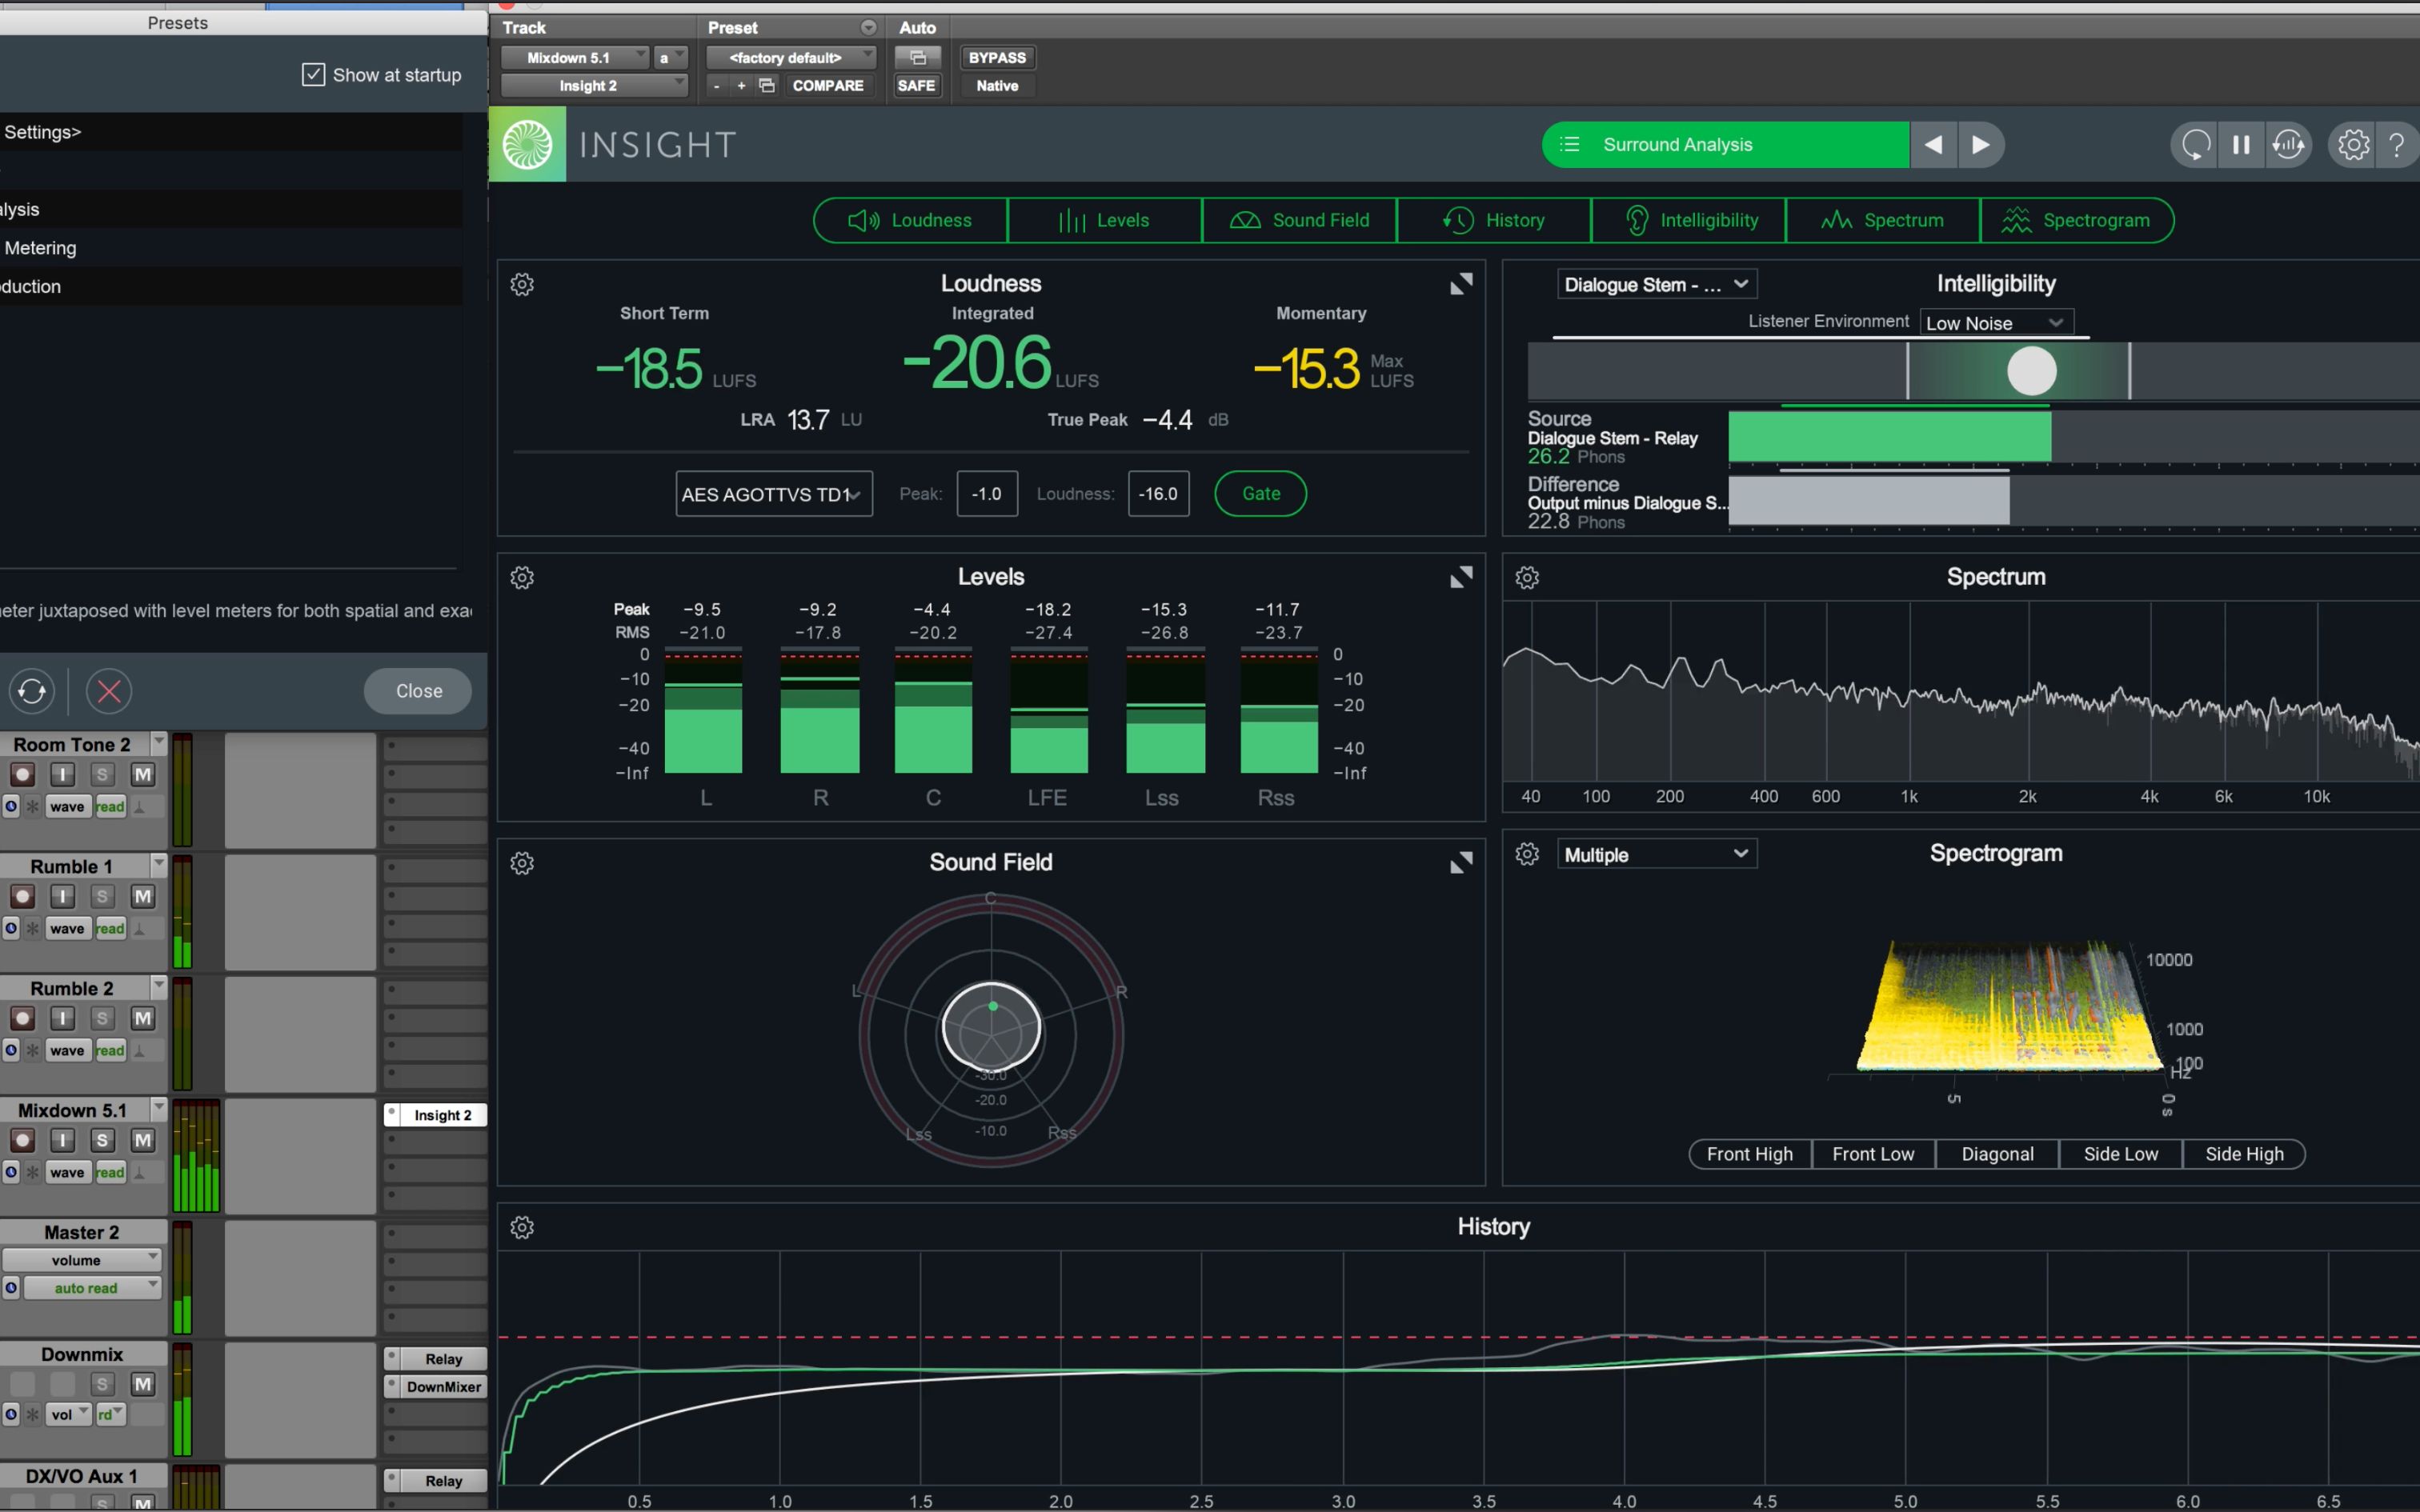Click the Loudness target value field
Viewport: 2420px width, 1512px height.
coord(1159,494)
